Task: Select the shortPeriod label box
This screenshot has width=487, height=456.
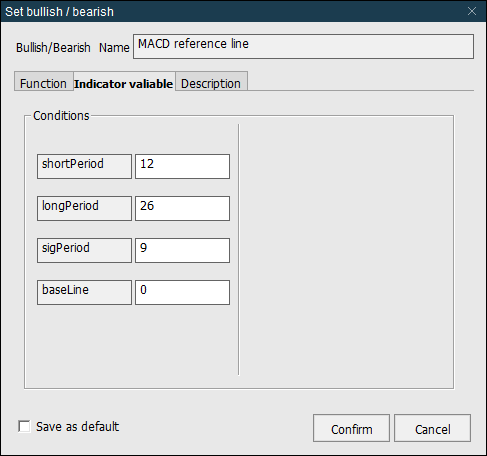Action: (x=84, y=166)
